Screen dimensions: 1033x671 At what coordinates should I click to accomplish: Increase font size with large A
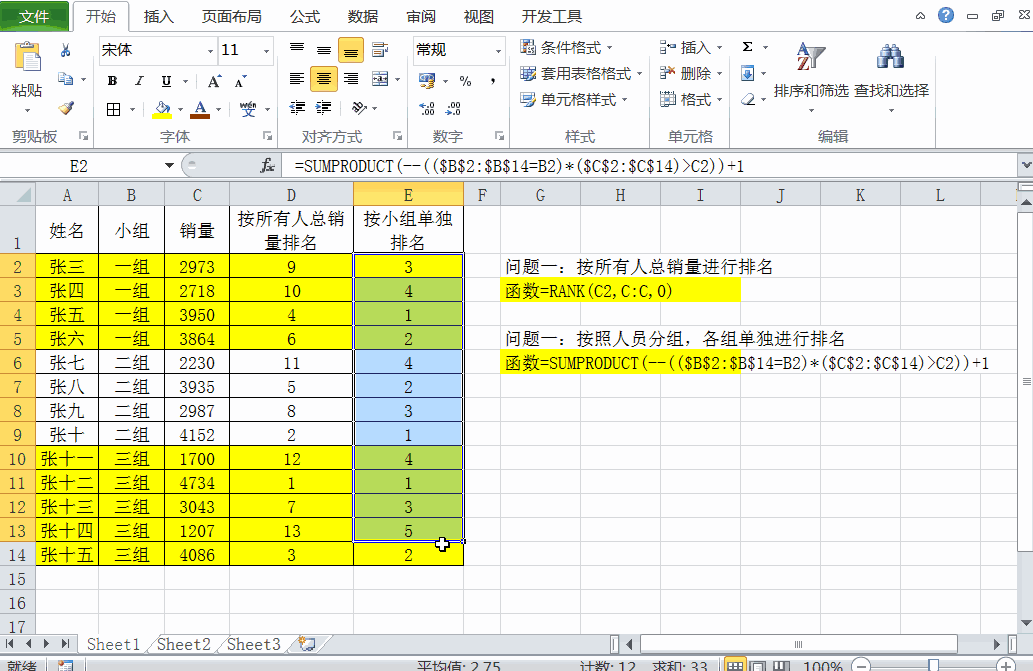(x=214, y=81)
